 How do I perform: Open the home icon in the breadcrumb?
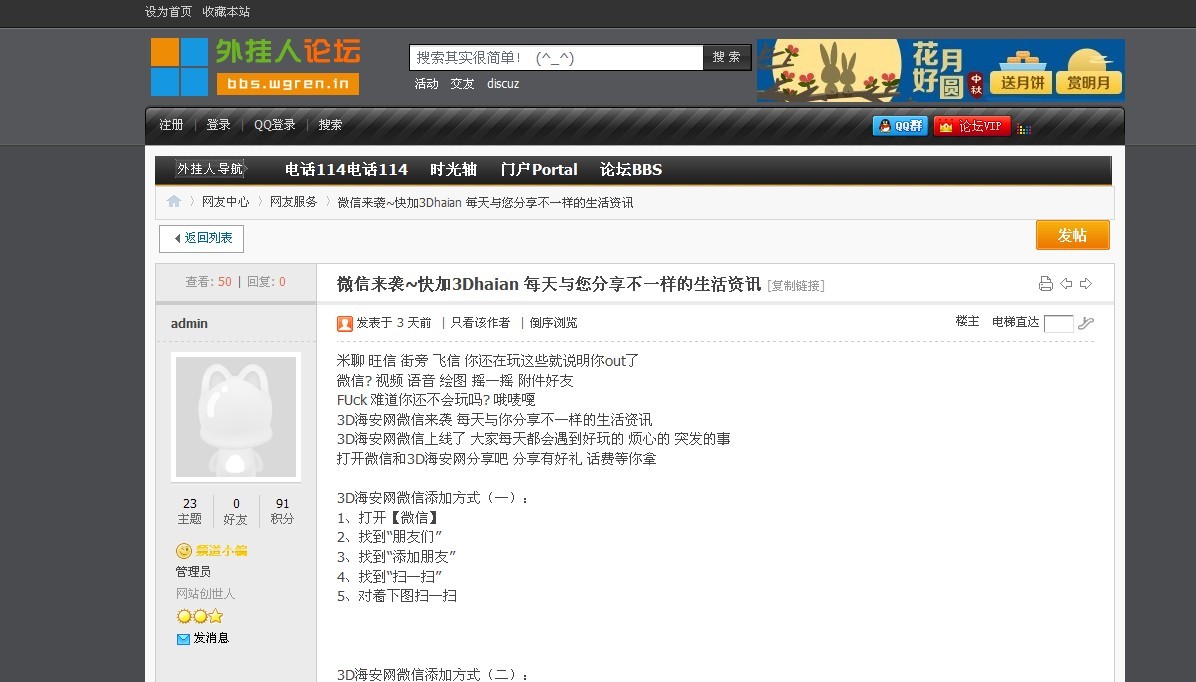click(x=174, y=201)
